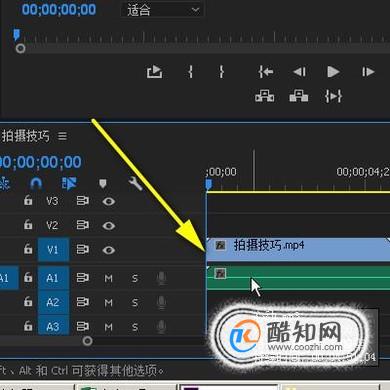Click Mark Out bracket icon
The width and height of the screenshot is (390, 390).
221,72
